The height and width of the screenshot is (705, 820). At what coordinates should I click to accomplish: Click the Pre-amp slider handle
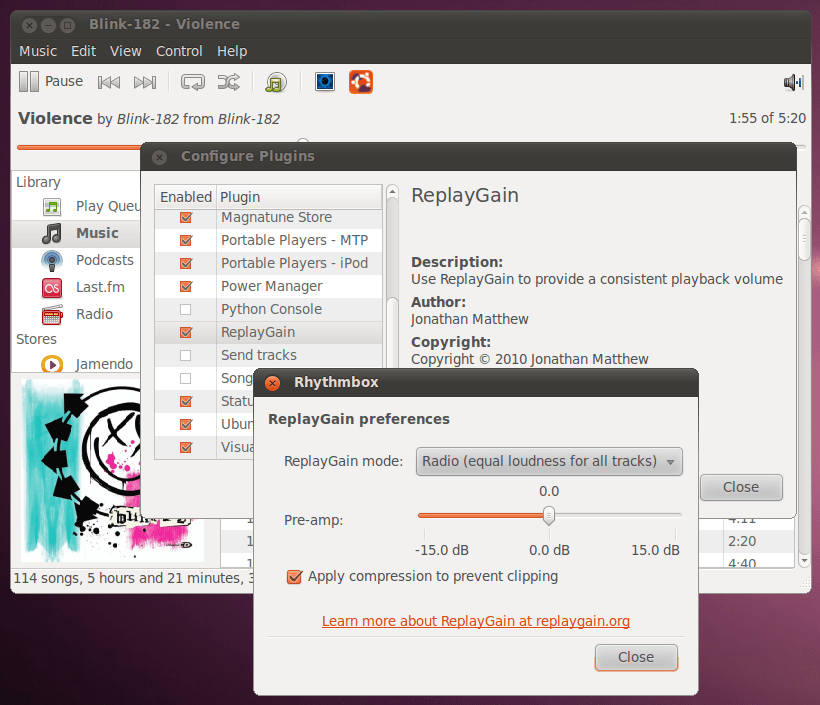(549, 516)
